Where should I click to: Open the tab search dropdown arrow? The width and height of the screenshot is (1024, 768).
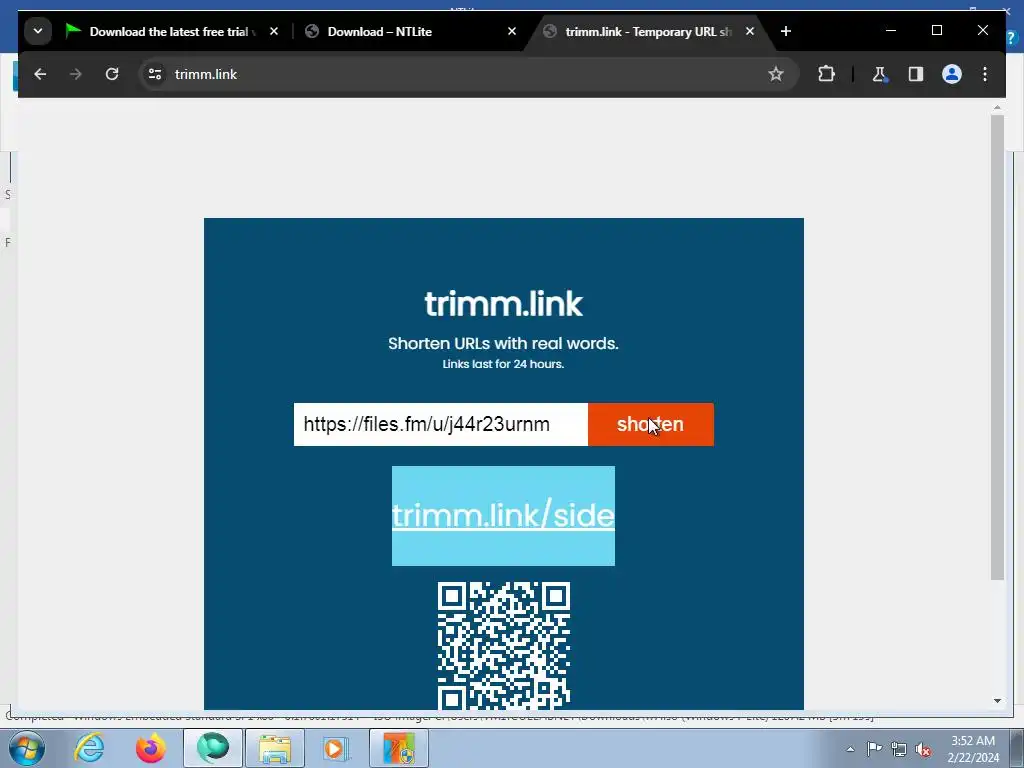click(38, 31)
